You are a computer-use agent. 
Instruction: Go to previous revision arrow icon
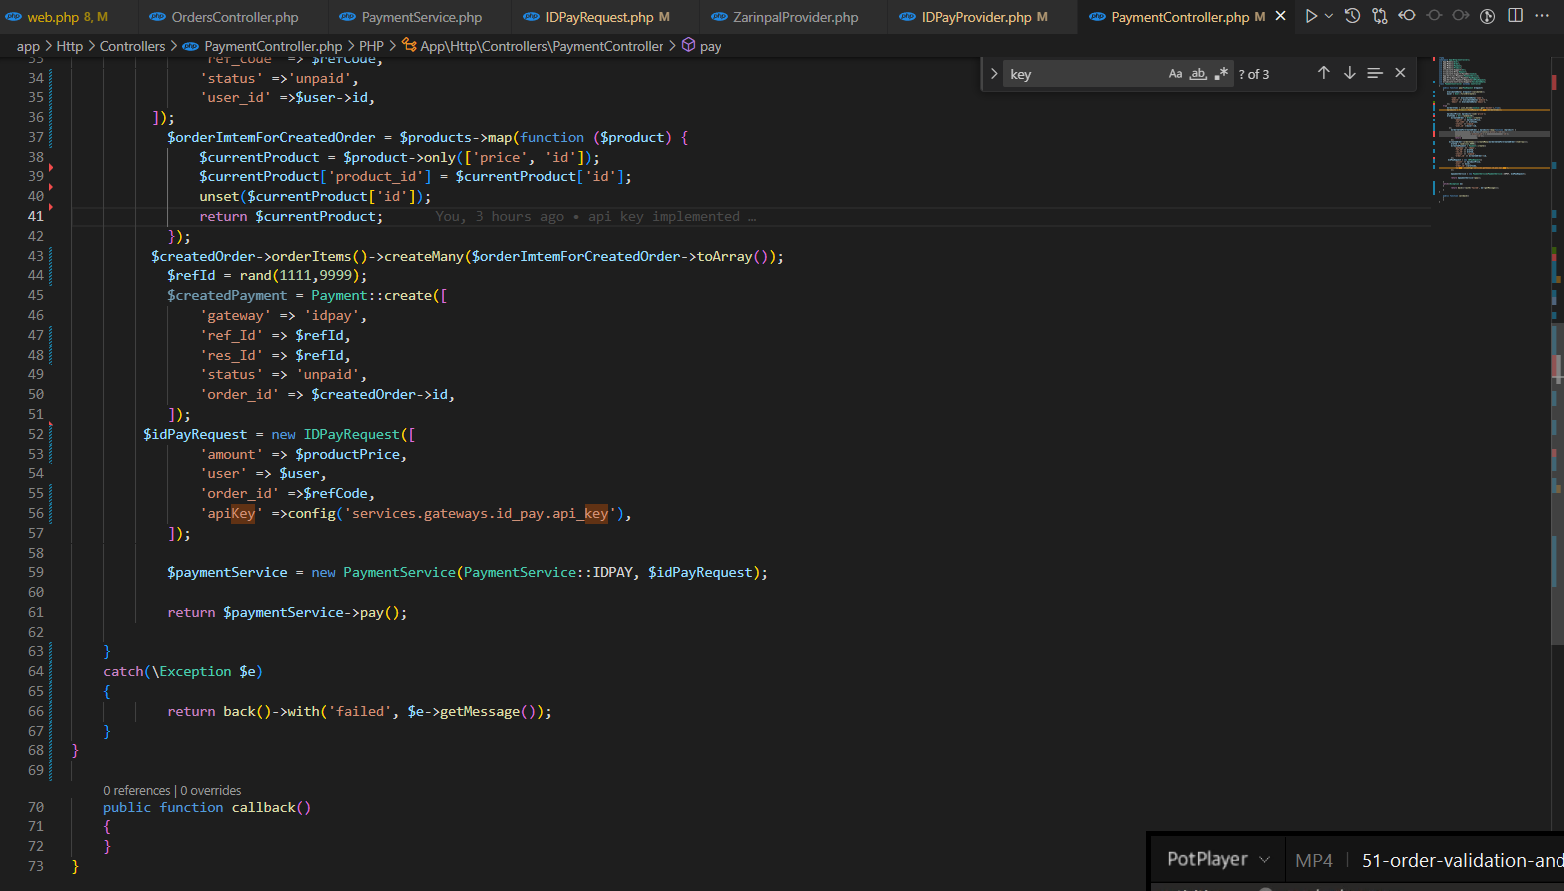click(1407, 16)
